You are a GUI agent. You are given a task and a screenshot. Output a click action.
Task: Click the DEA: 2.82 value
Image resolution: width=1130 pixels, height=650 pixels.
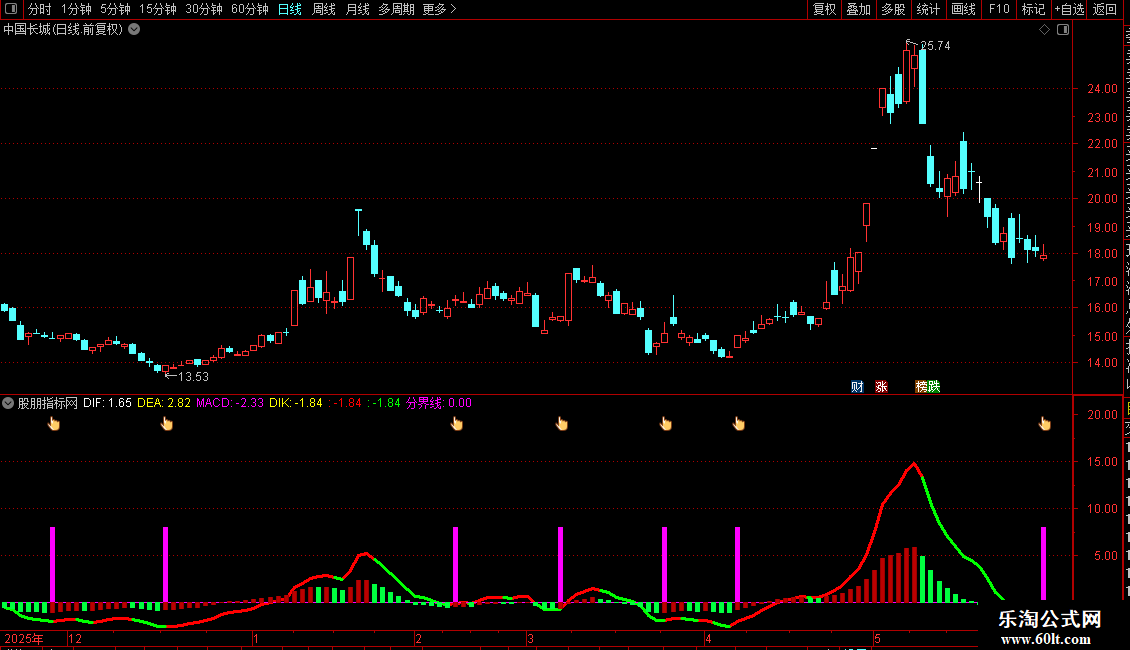(164, 403)
